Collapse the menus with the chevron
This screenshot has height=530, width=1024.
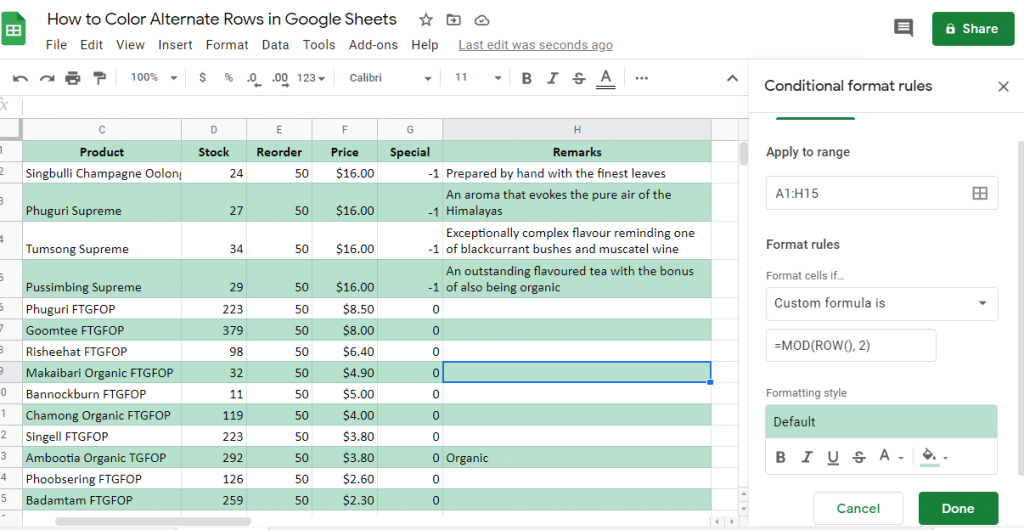click(733, 78)
